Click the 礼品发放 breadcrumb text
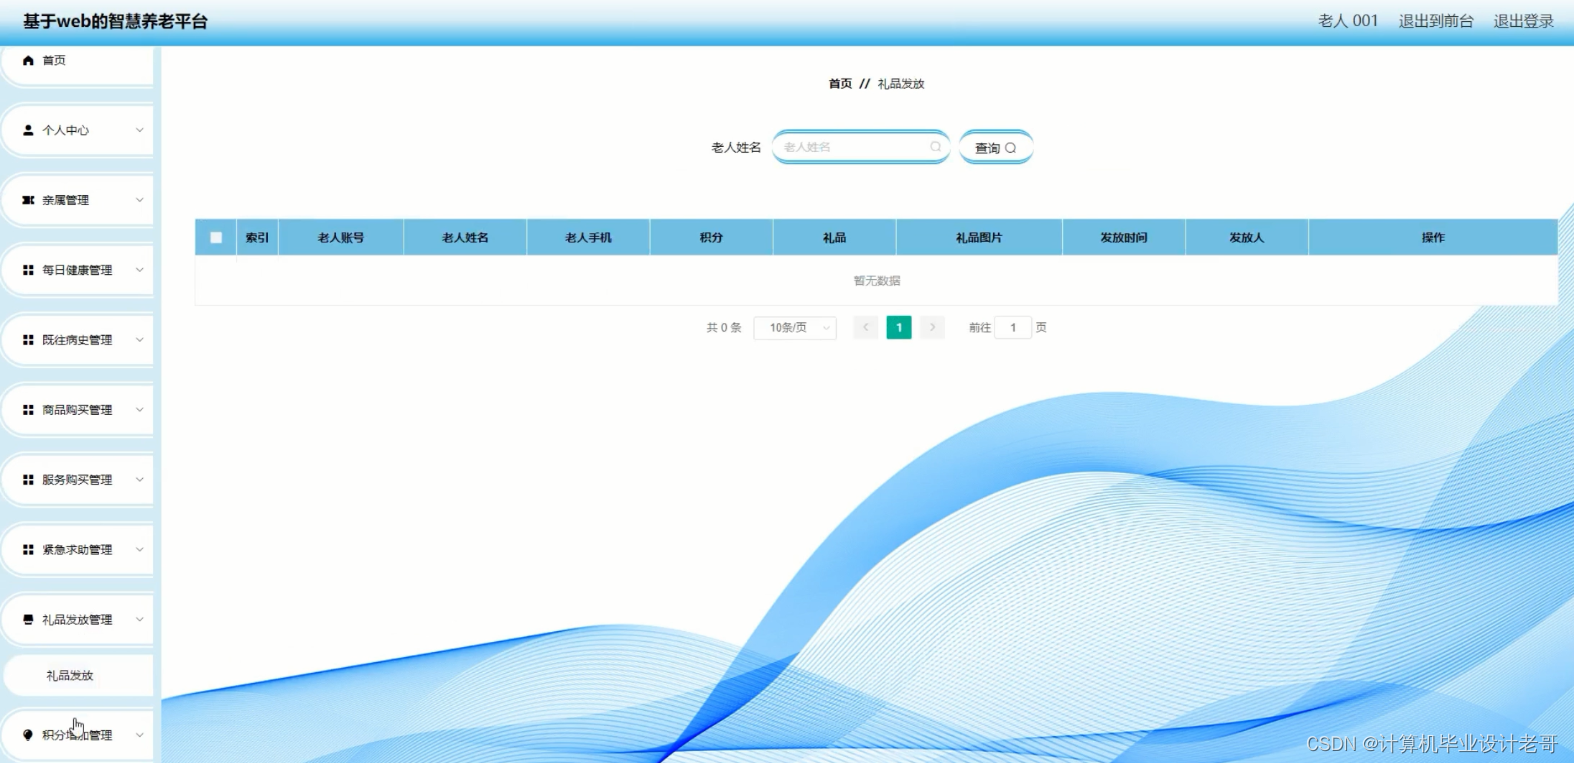The height and width of the screenshot is (763, 1574). [x=901, y=84]
